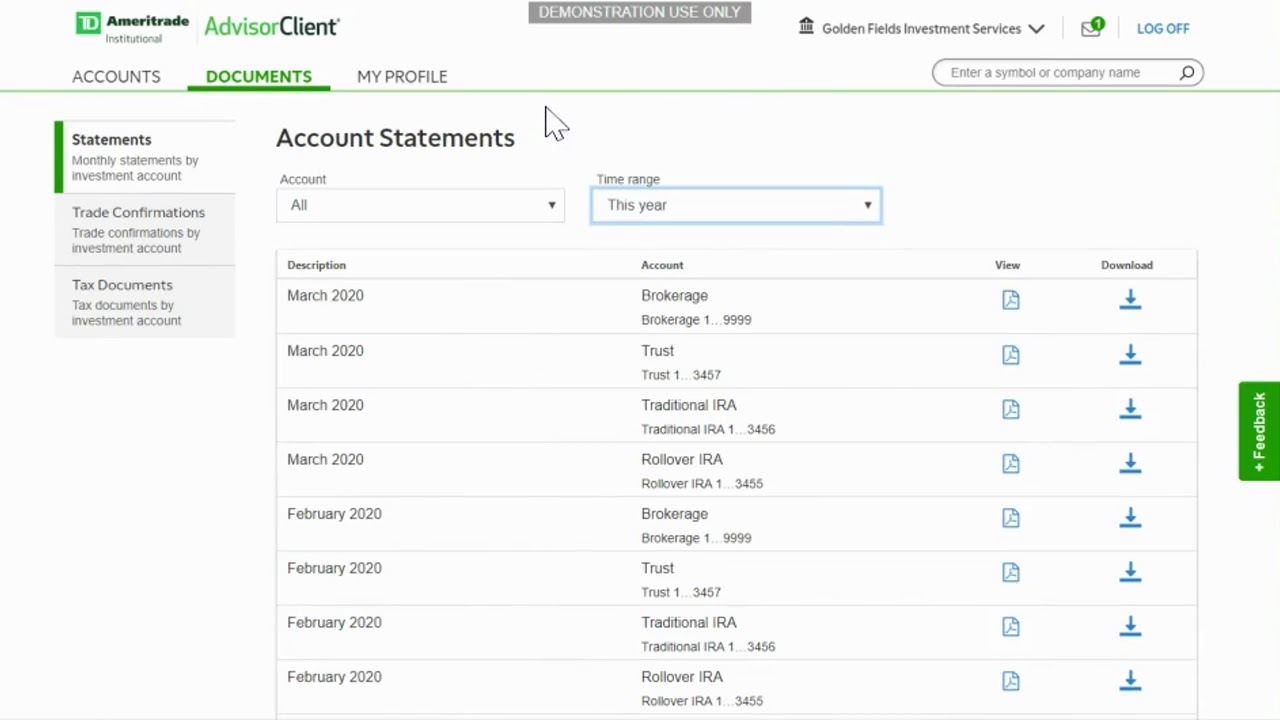Open the Time range dropdown

(x=736, y=205)
